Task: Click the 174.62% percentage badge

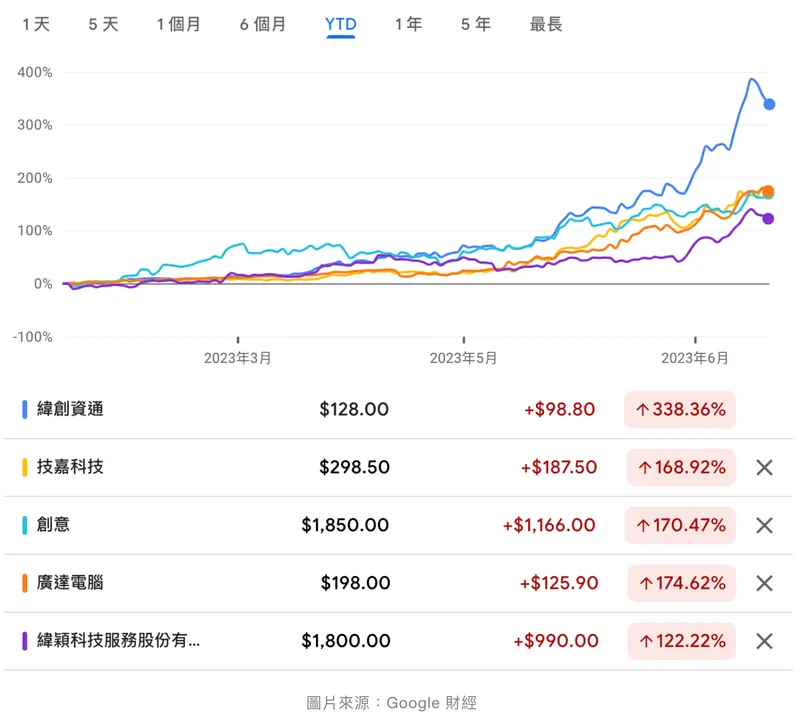Action: coord(682,583)
